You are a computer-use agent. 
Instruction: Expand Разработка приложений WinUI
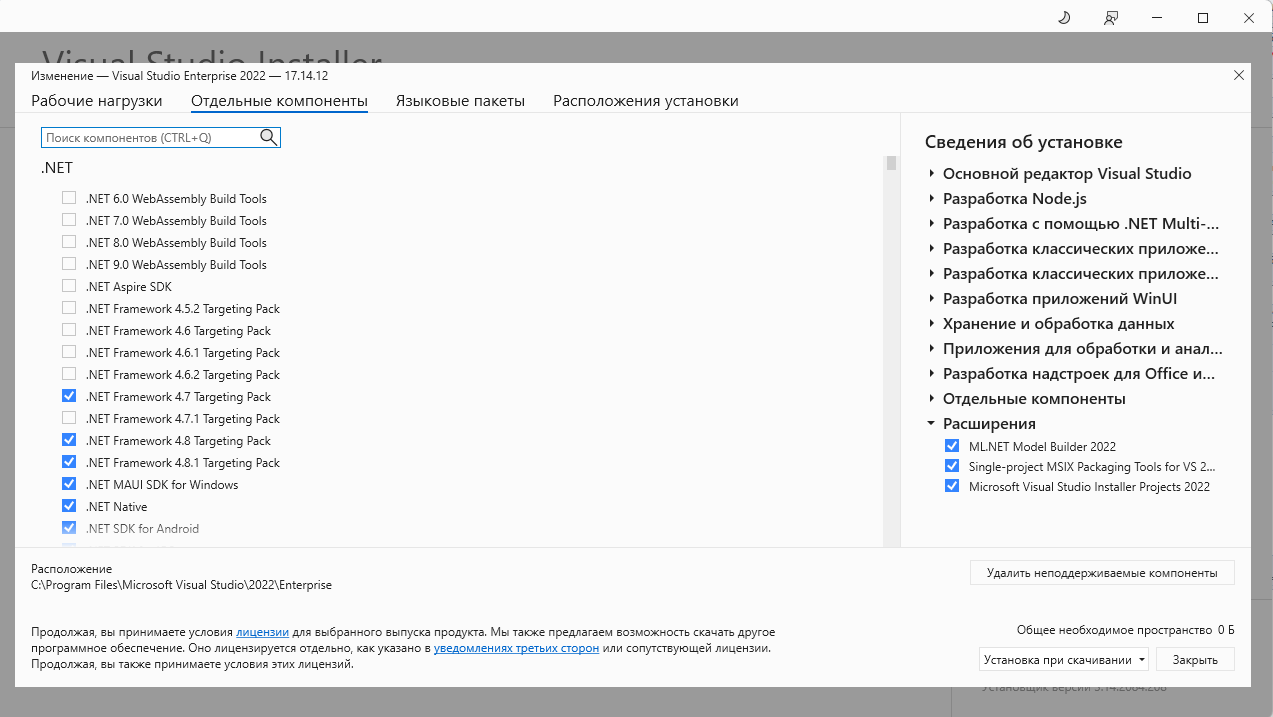tap(932, 299)
